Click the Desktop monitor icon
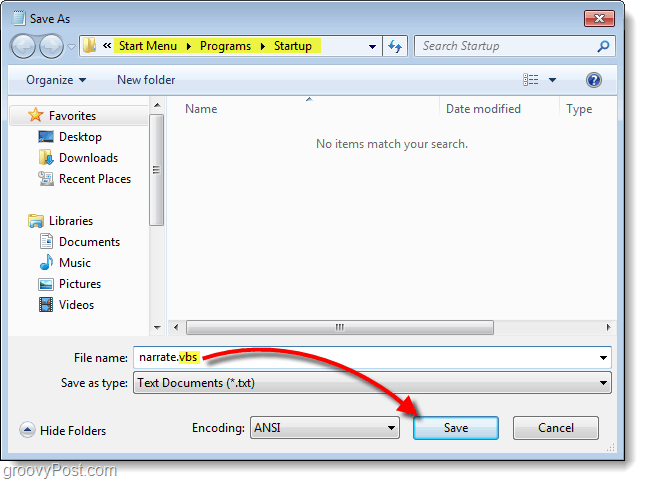Image resolution: width=645 pixels, height=481 pixels. point(46,137)
